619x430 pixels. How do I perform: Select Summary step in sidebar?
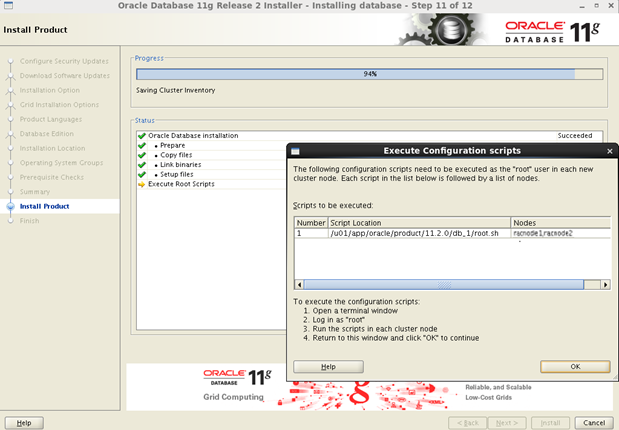[35, 192]
